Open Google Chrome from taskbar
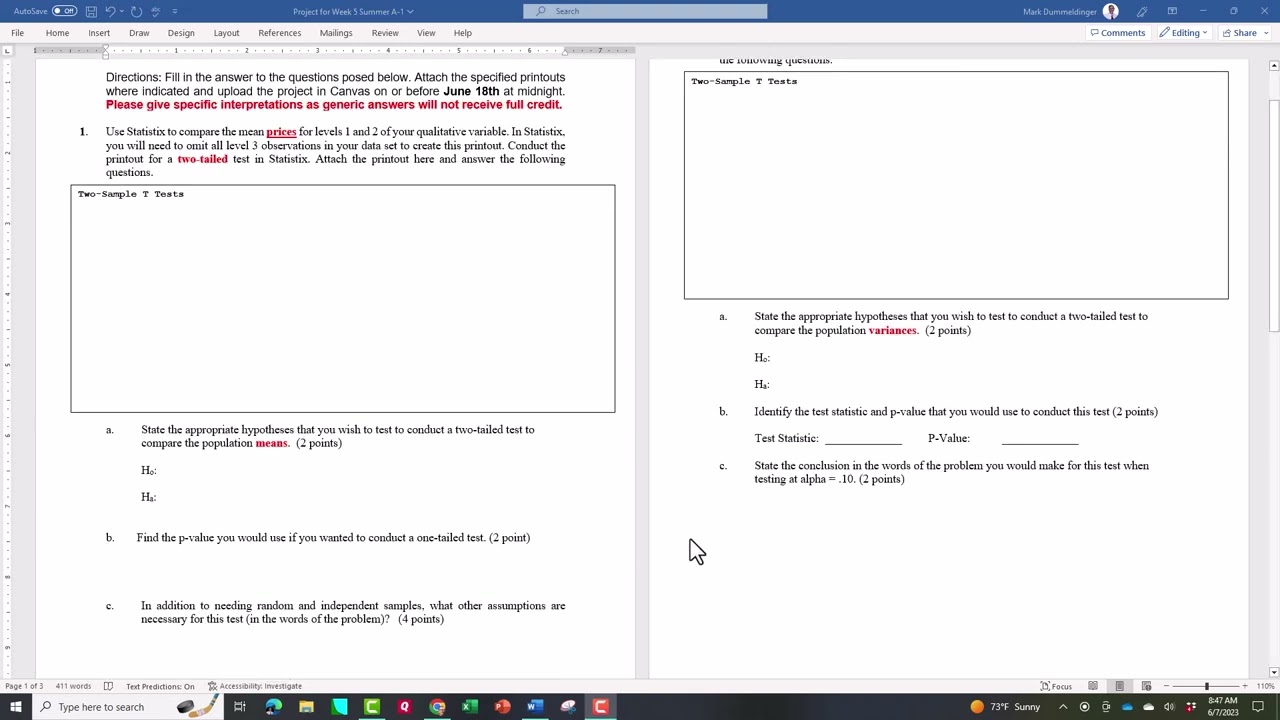The width and height of the screenshot is (1280, 720). point(437,707)
